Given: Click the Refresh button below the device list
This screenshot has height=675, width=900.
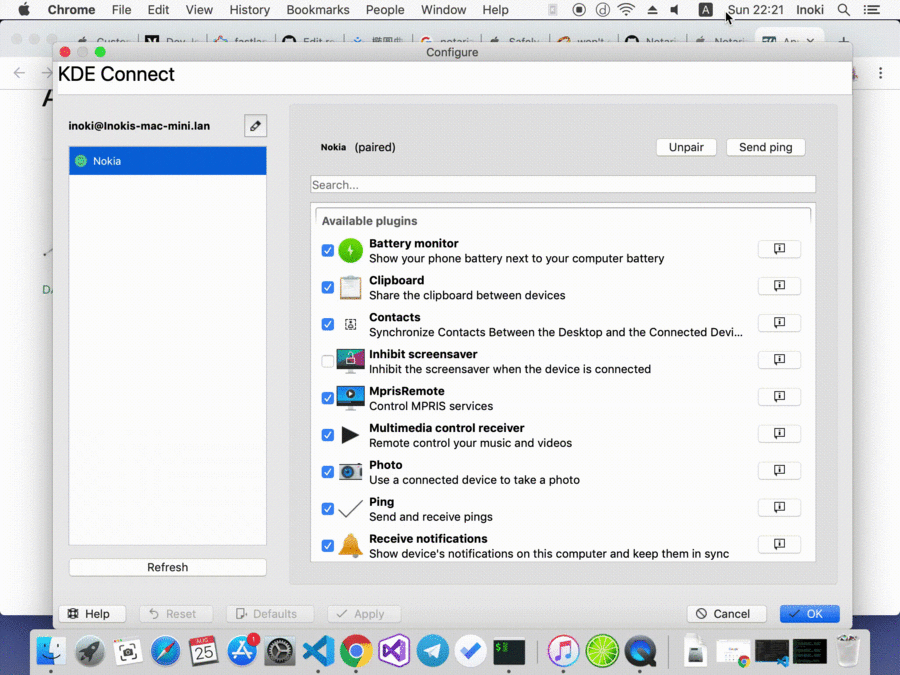Looking at the screenshot, I should click(167, 567).
